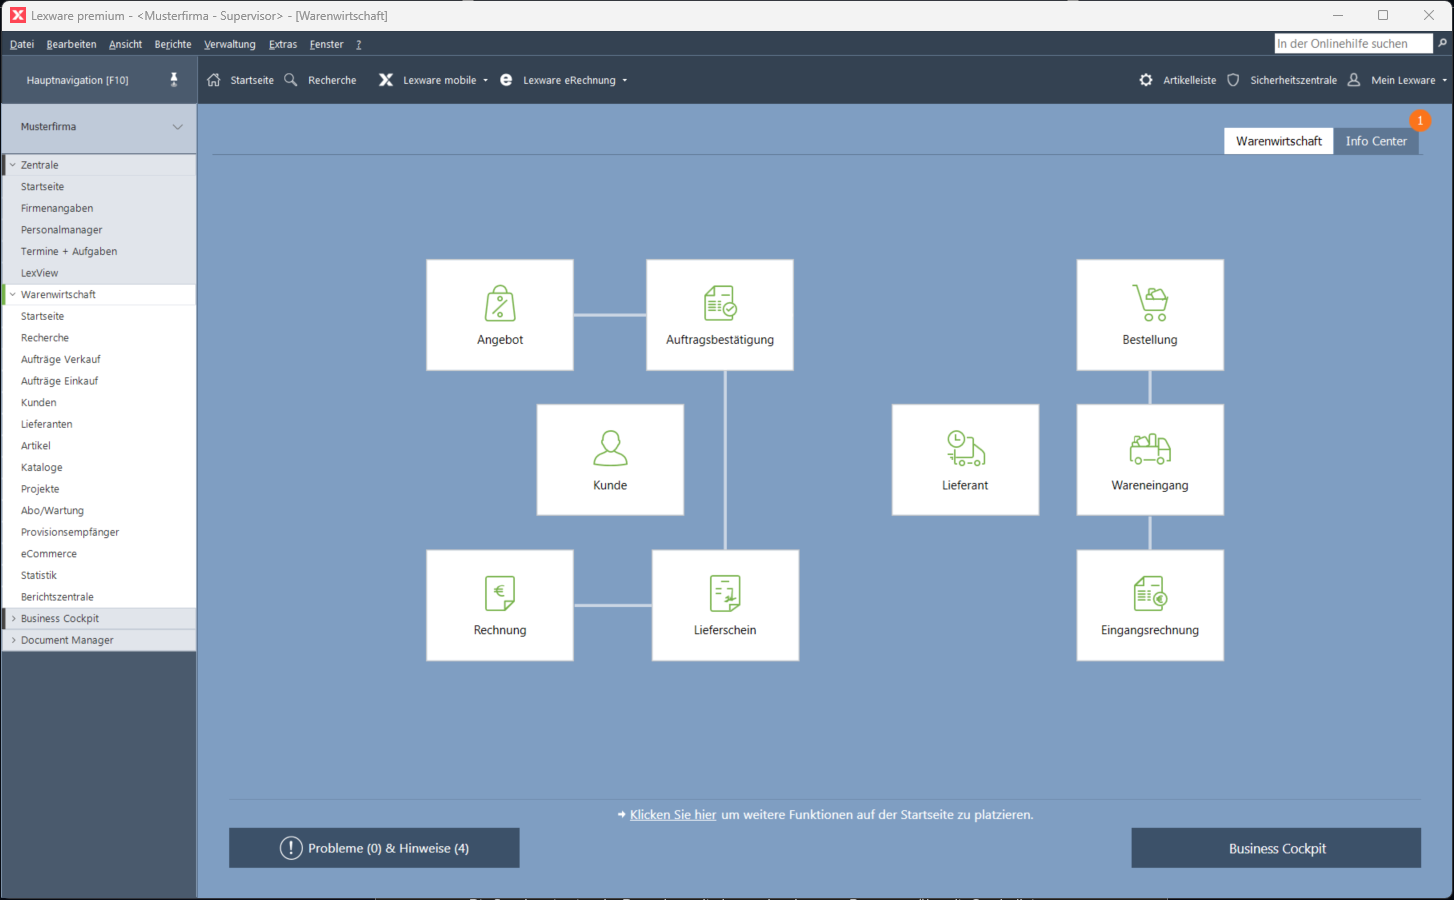The image size is (1454, 900).
Task: Open the Lieferschein tile
Action: click(725, 605)
